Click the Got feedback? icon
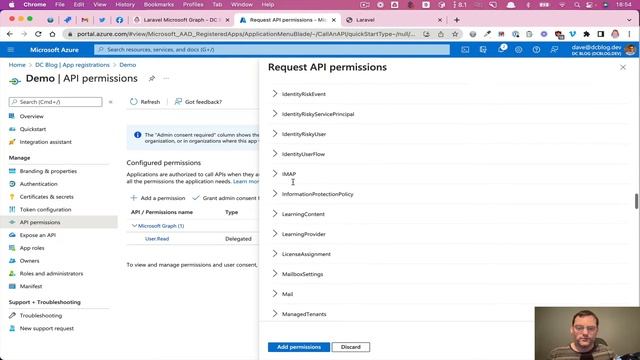Screen dimensions: 640x360 point(178,102)
